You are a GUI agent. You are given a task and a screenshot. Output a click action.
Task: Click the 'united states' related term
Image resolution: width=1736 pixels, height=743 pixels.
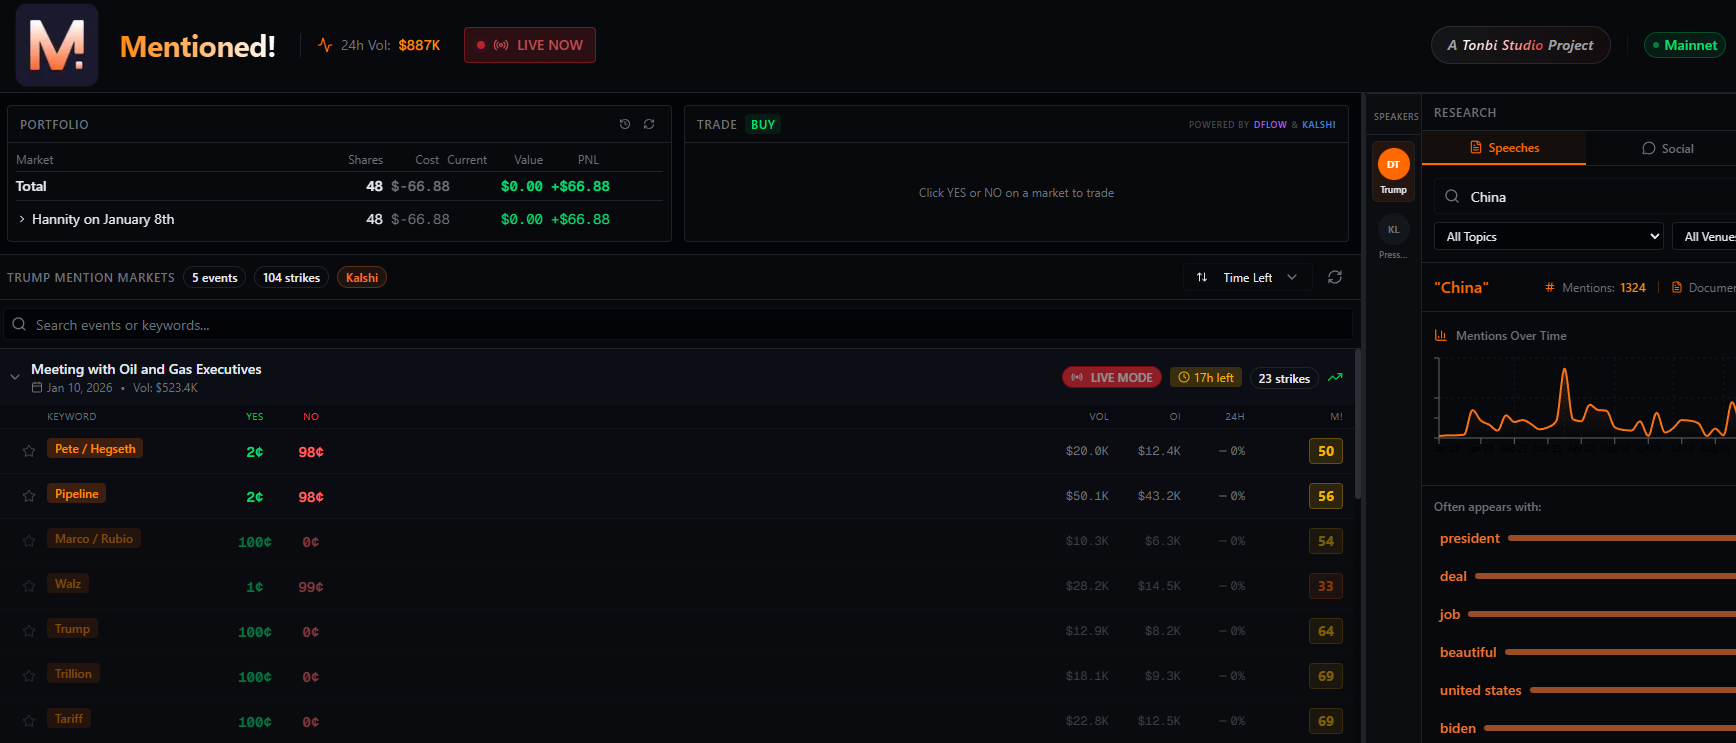pos(1480,690)
